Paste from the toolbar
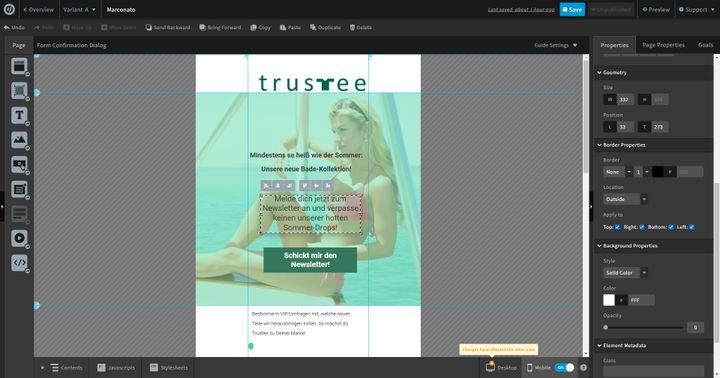The image size is (720, 378). pyautogui.click(x=290, y=28)
